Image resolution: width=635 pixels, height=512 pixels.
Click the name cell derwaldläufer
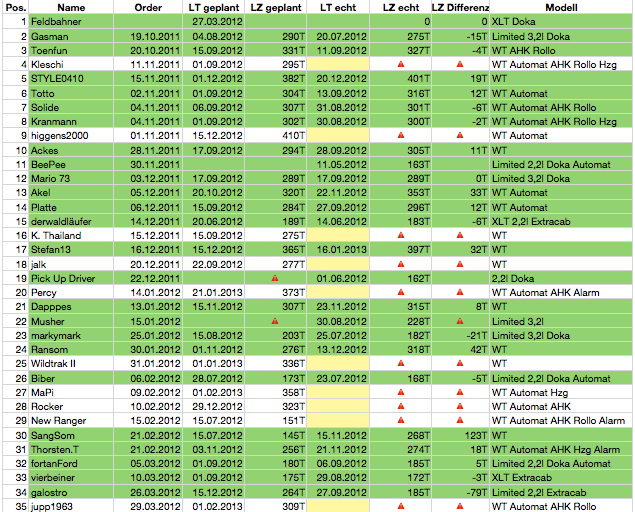[x=71, y=221]
